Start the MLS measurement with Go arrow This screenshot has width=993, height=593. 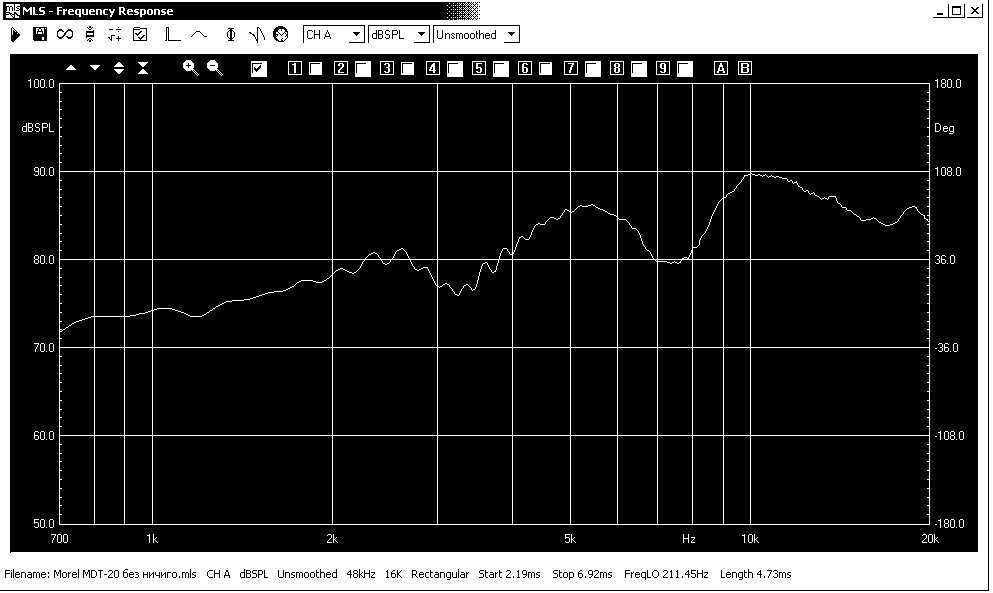(x=15, y=35)
